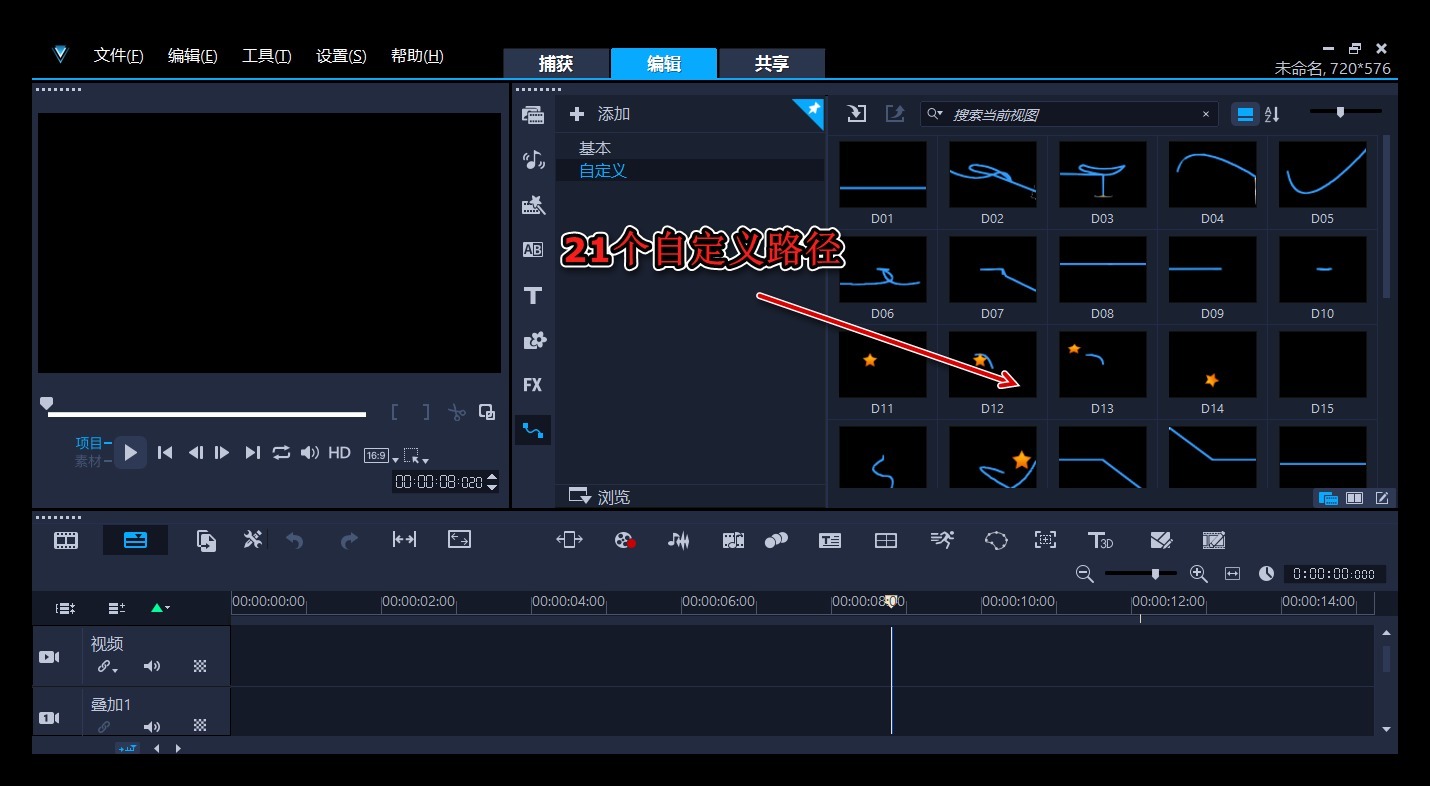Open the 帮助(H) menu

click(417, 56)
